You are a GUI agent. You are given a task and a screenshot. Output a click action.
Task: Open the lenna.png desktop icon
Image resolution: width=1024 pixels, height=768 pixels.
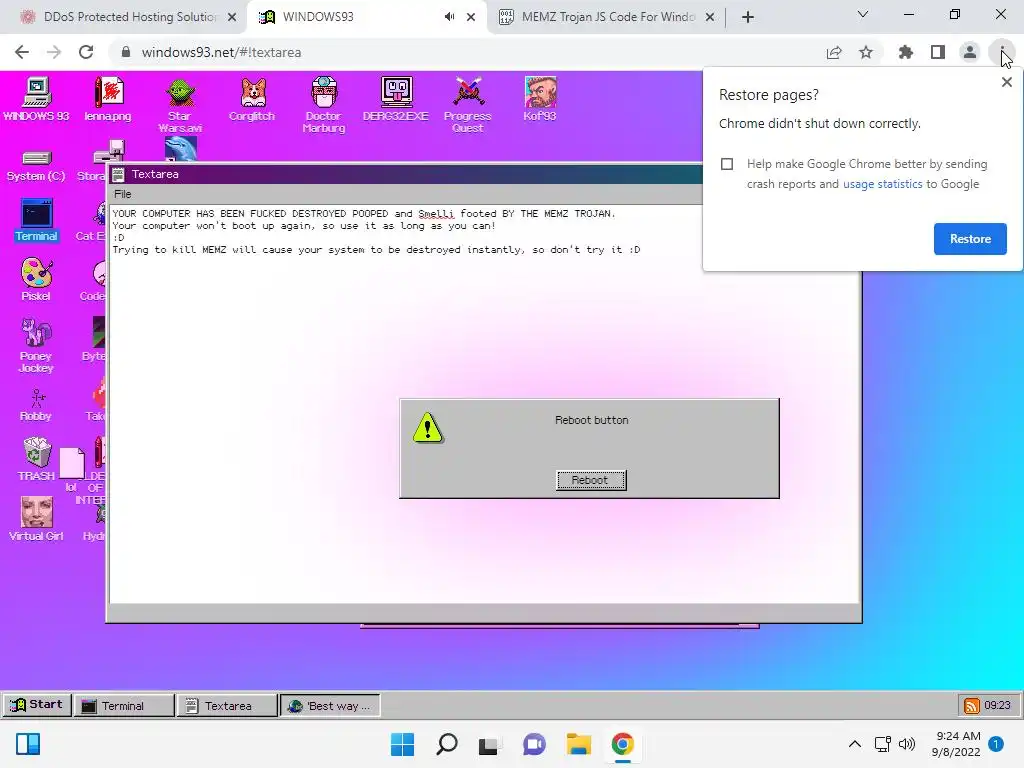click(108, 99)
